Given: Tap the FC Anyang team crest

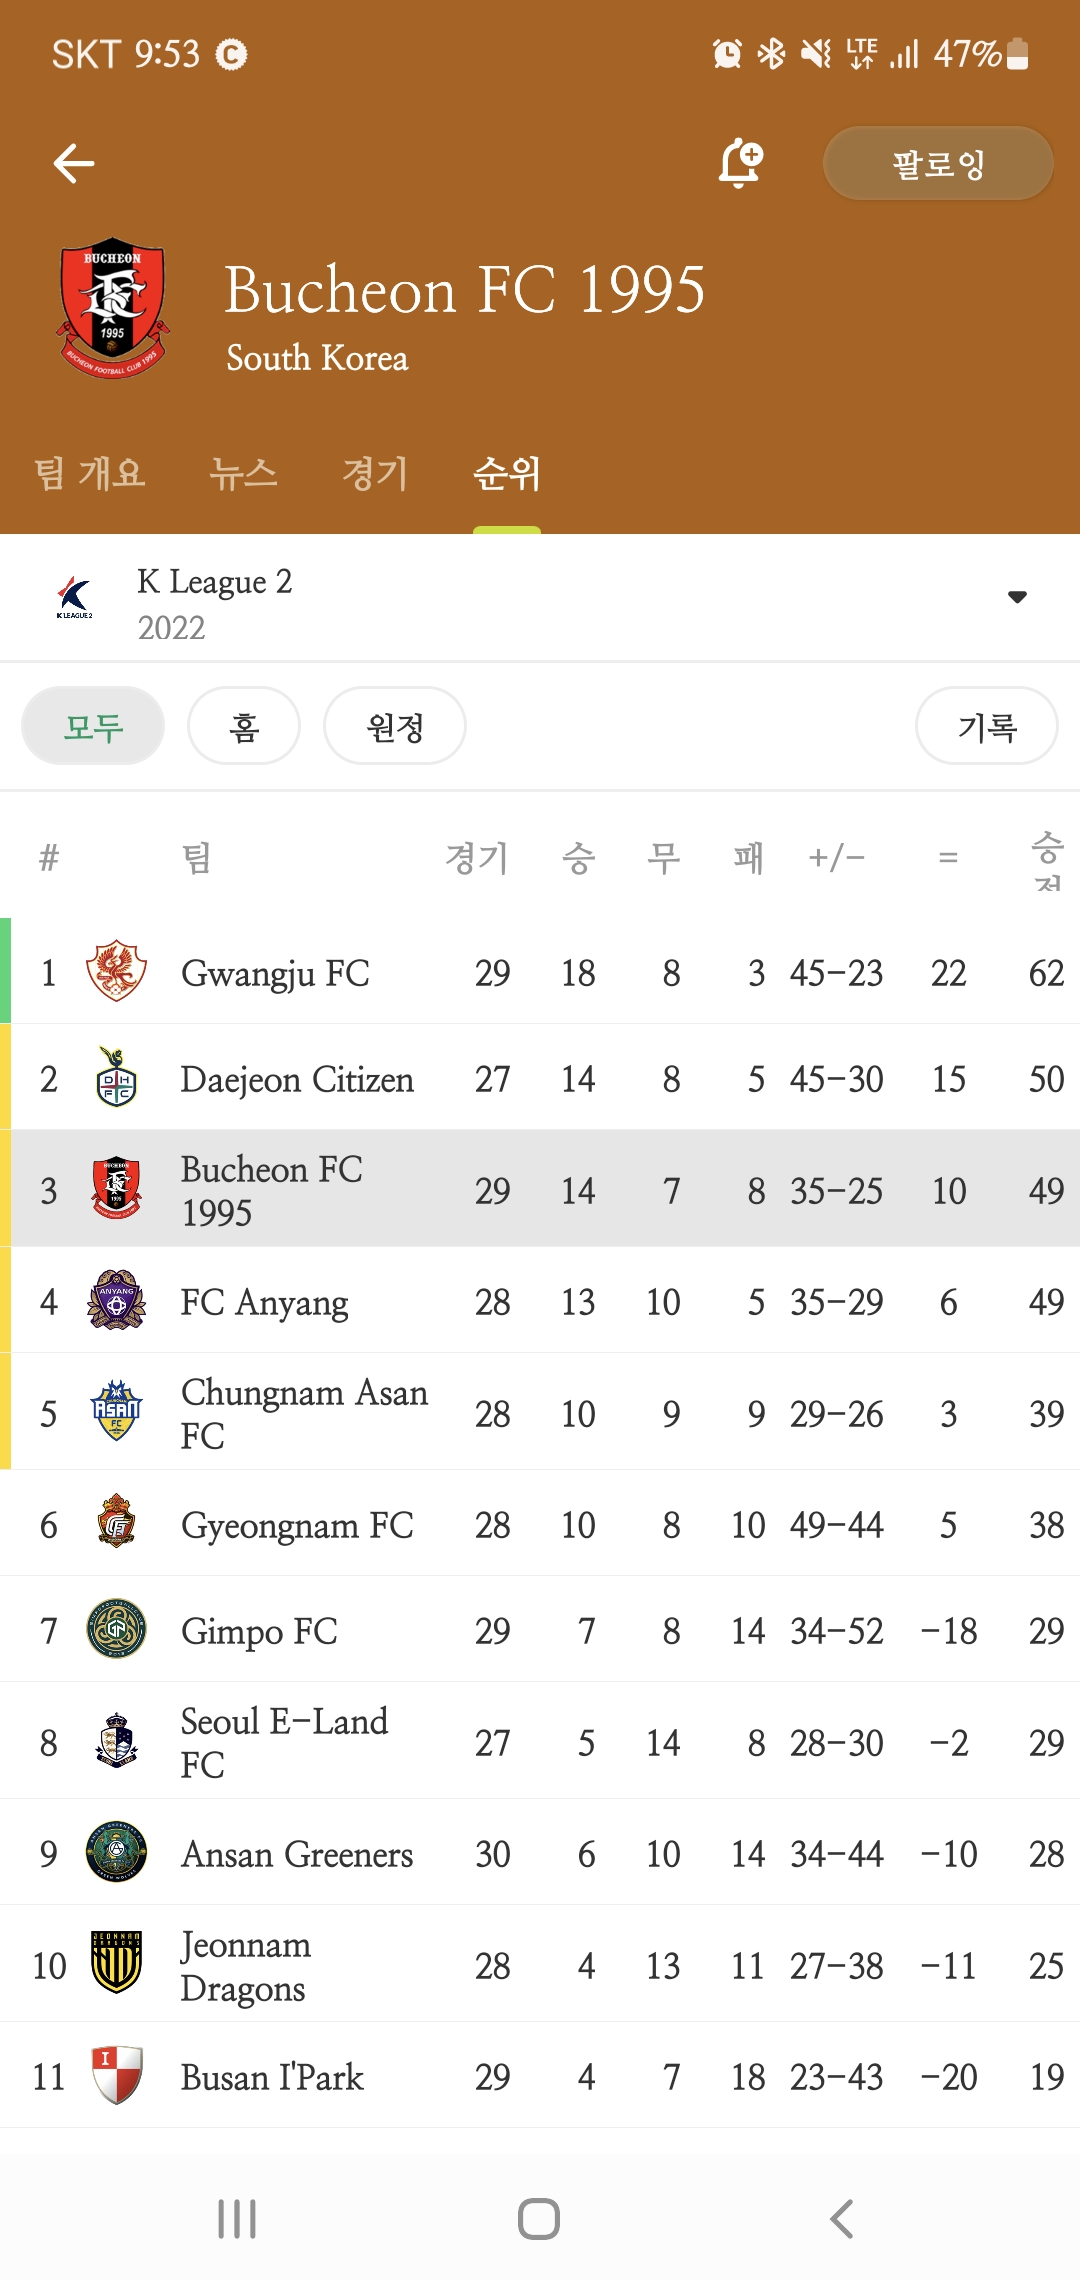Looking at the screenshot, I should [x=116, y=1300].
